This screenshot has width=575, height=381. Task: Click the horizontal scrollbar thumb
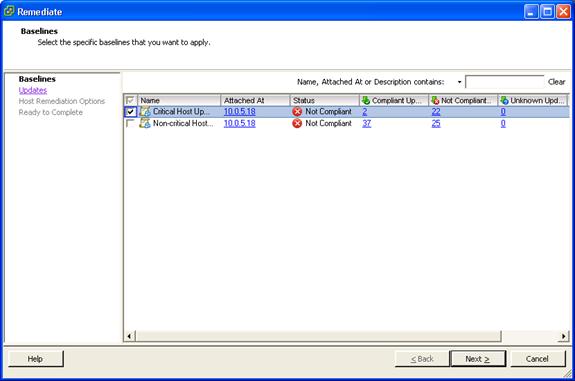tap(318, 336)
